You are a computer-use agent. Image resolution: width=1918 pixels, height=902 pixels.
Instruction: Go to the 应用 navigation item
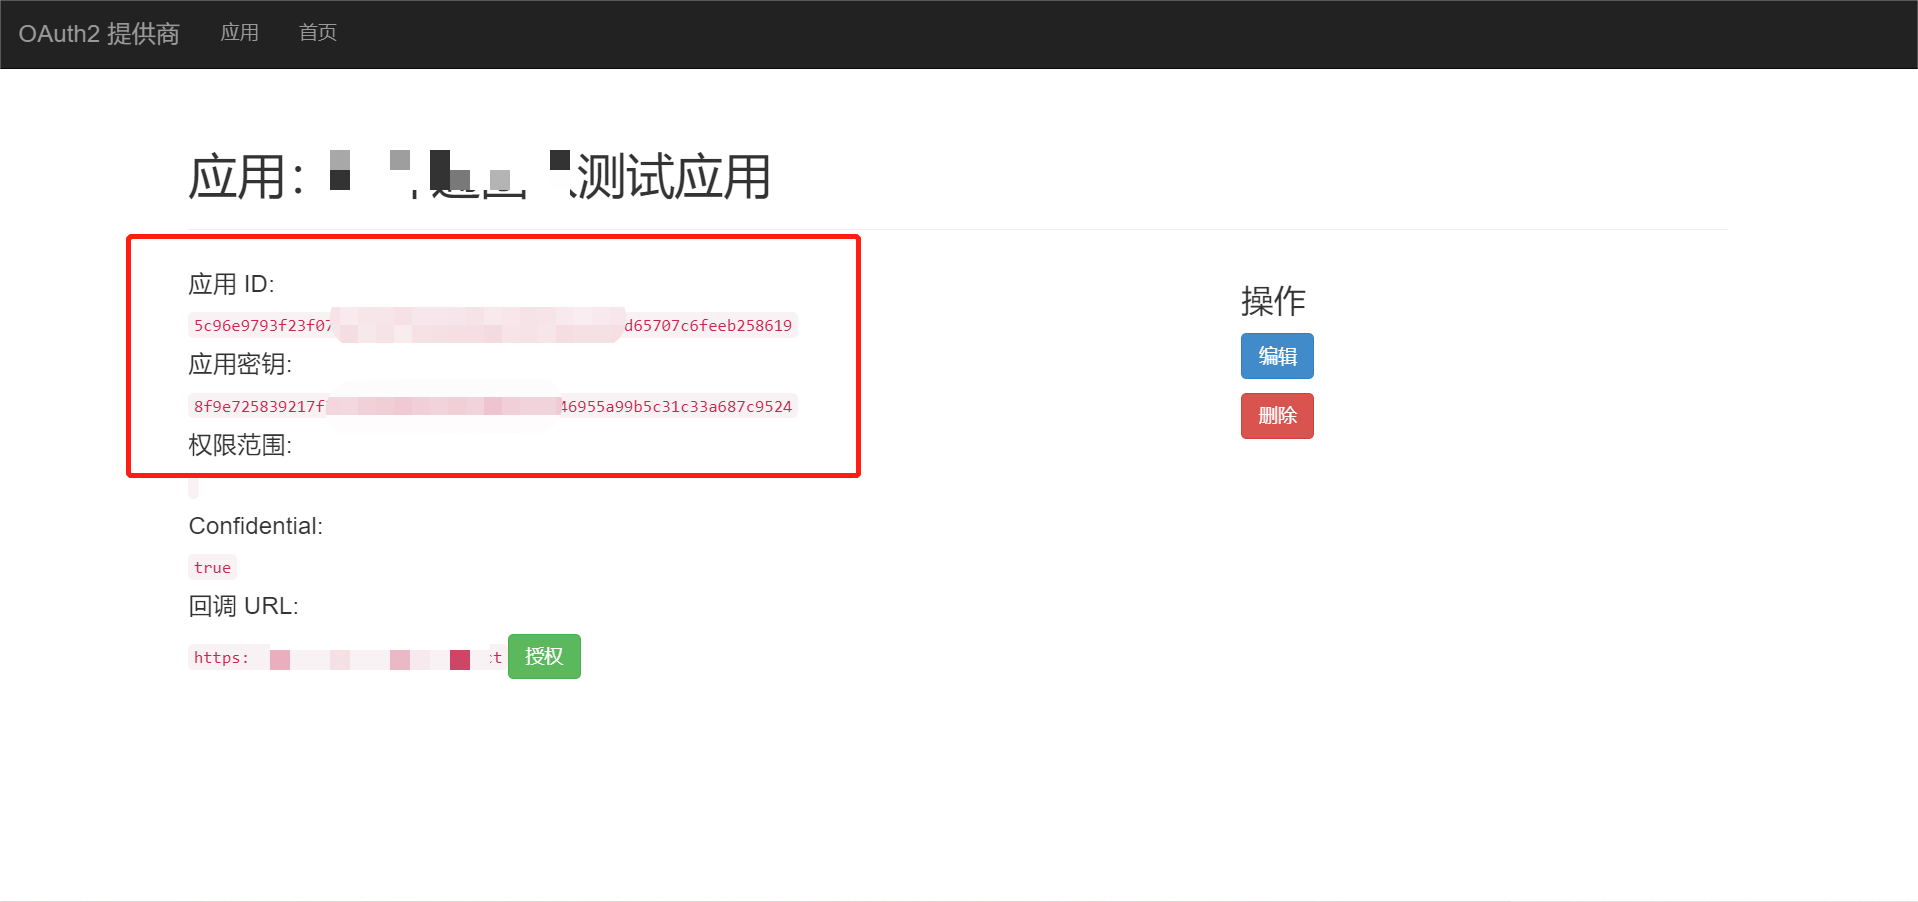pyautogui.click(x=239, y=33)
